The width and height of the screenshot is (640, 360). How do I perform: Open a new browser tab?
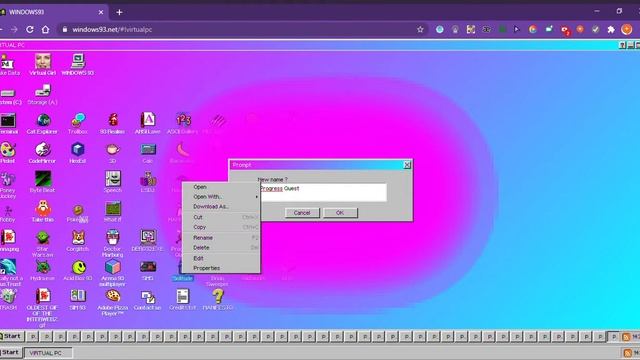(119, 12)
